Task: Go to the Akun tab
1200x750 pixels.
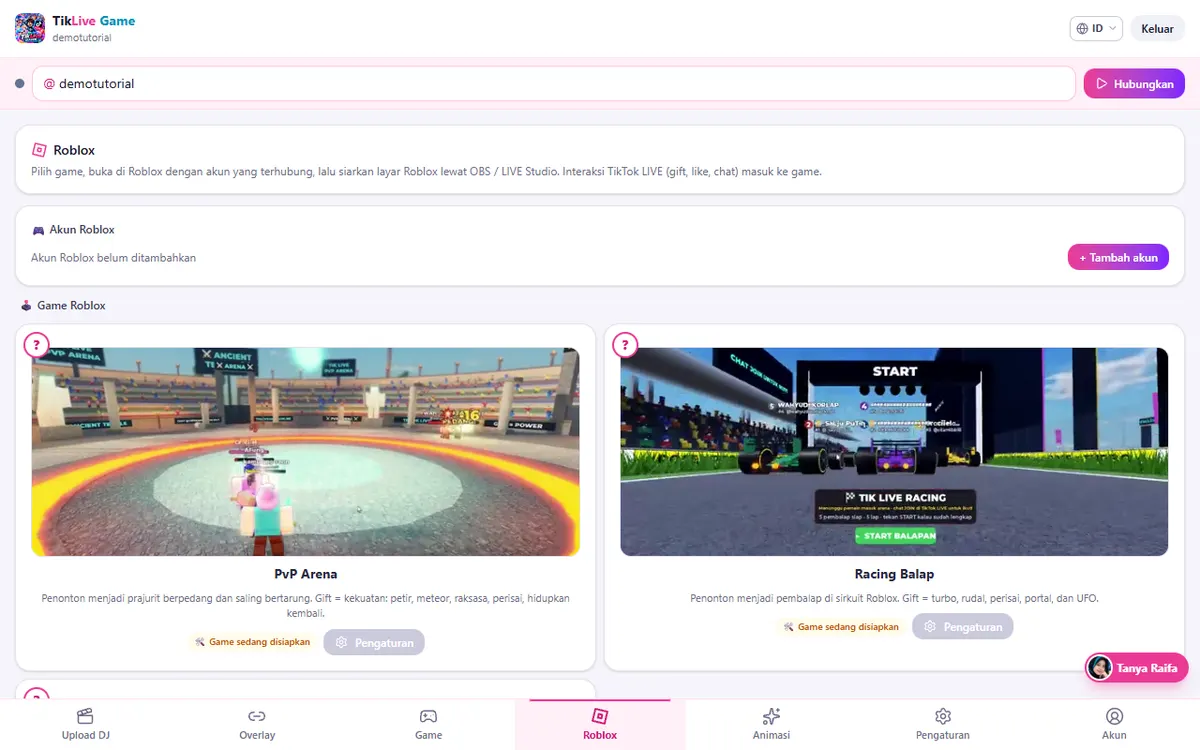Action: (1114, 725)
